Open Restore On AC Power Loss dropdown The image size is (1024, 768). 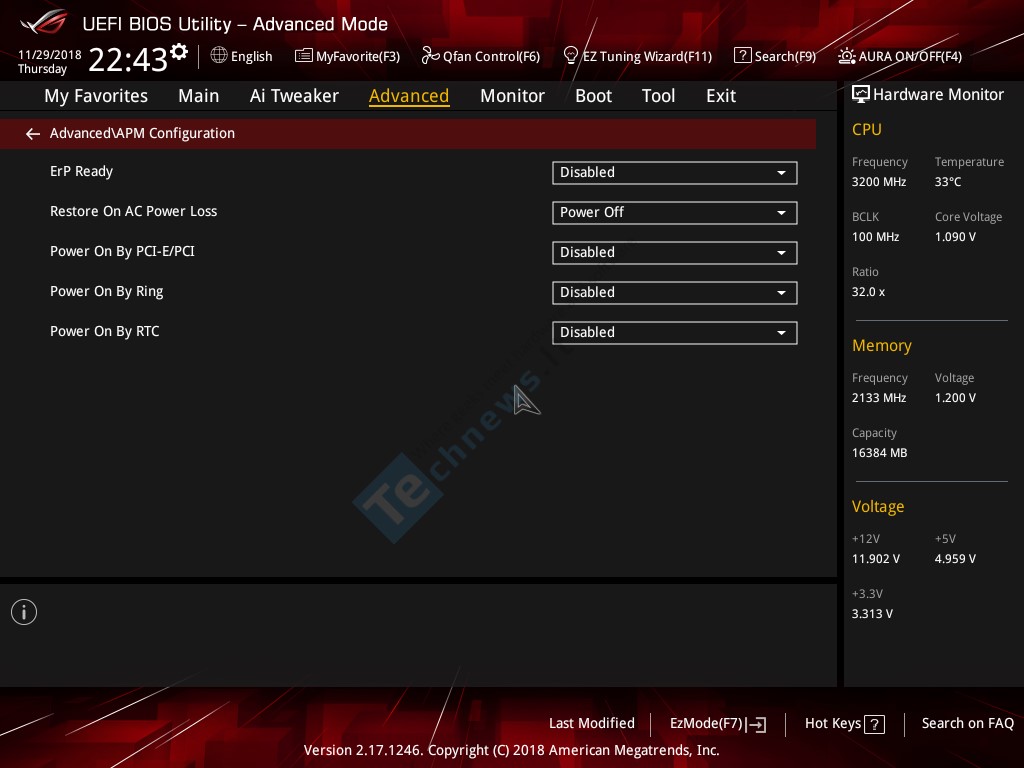point(675,213)
